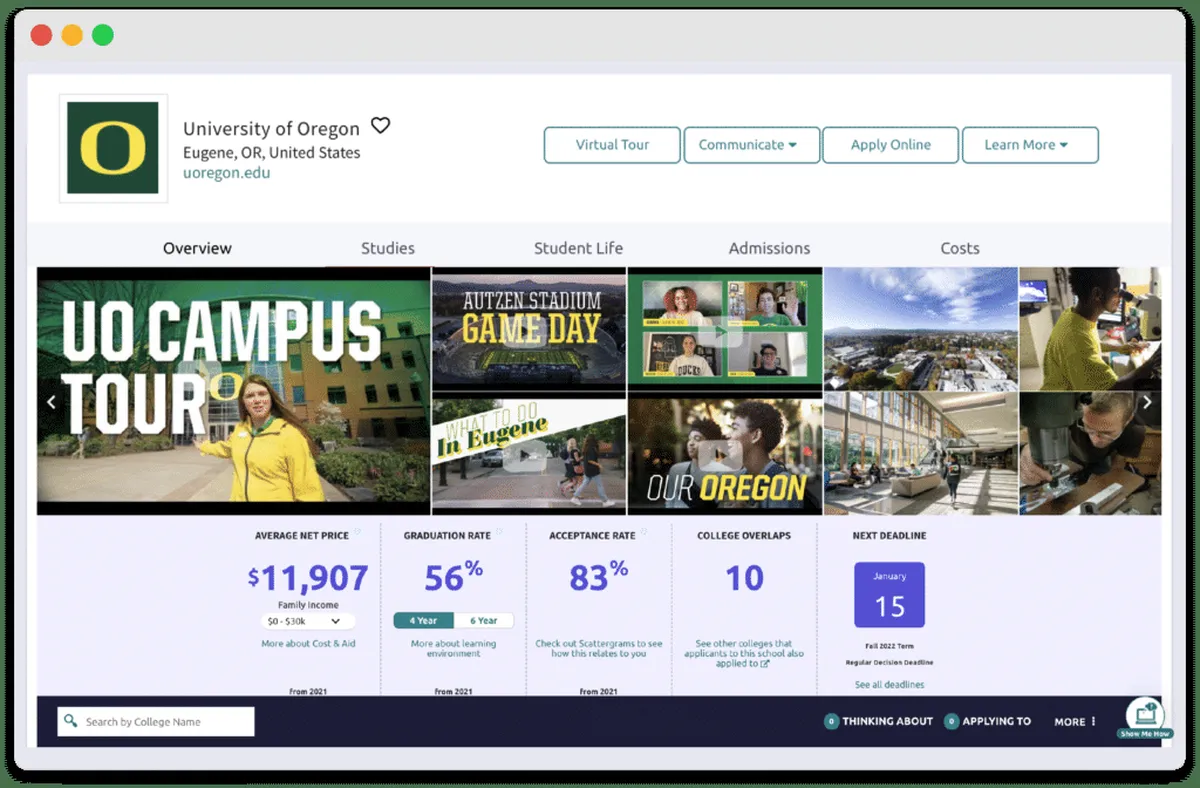Open the Show Me How helper icon
This screenshot has height=788, width=1200.
(1144, 717)
